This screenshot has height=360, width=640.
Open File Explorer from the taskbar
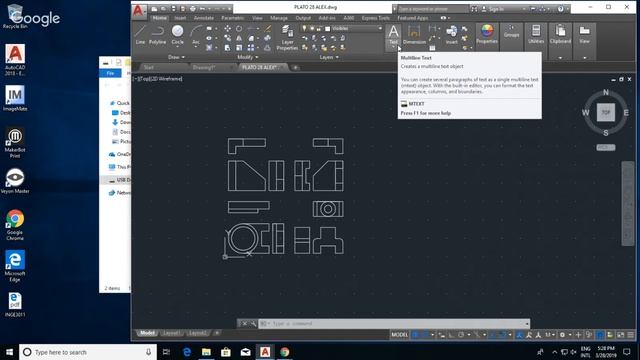click(x=206, y=352)
